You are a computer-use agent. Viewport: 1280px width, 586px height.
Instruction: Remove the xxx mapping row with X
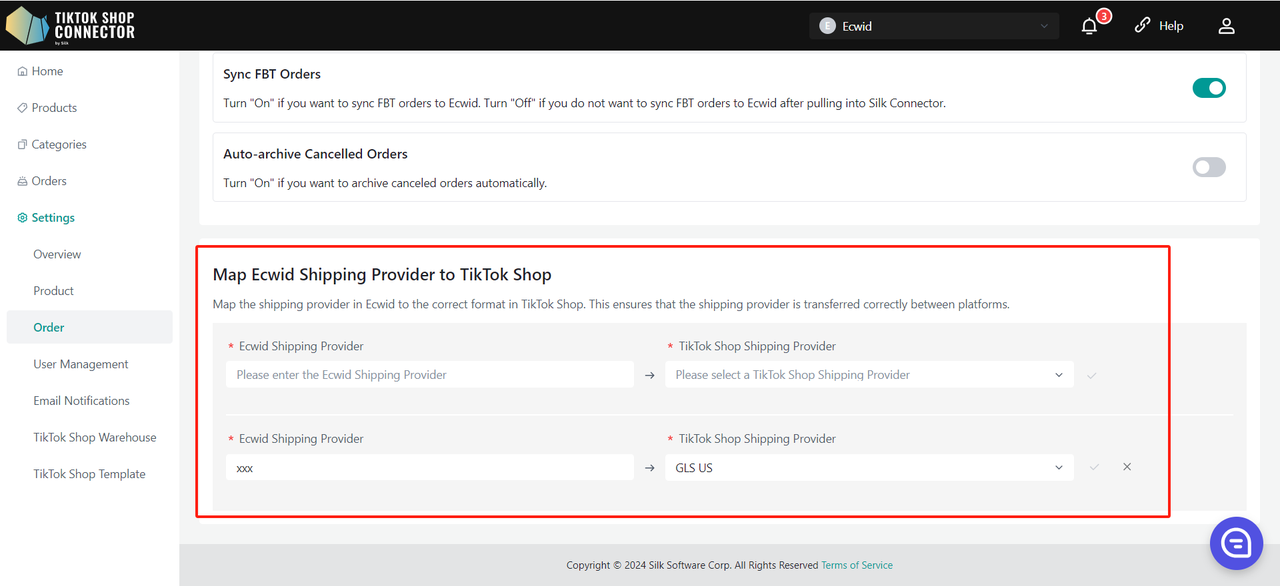(1127, 467)
